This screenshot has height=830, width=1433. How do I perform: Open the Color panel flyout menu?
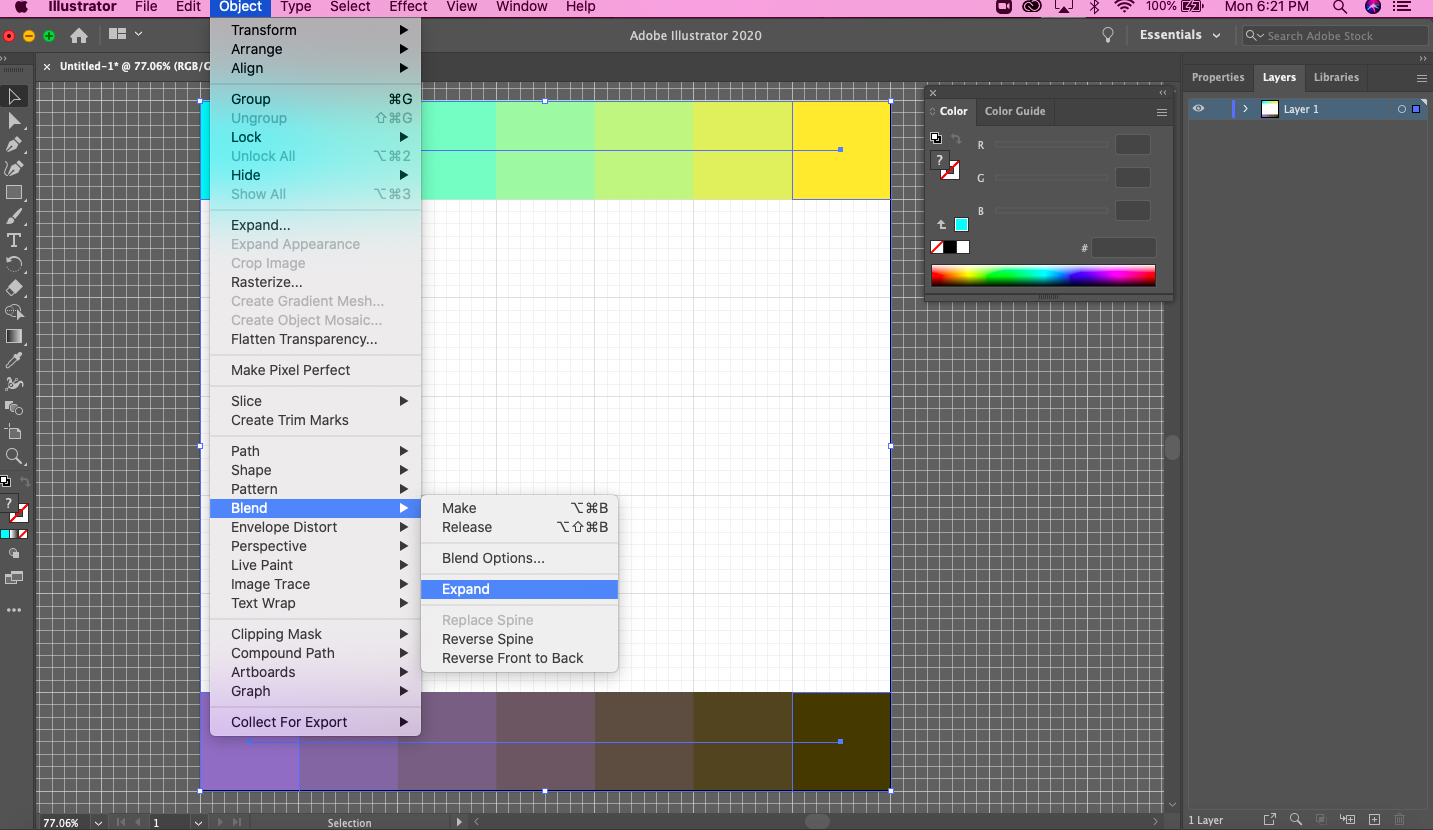1161,112
